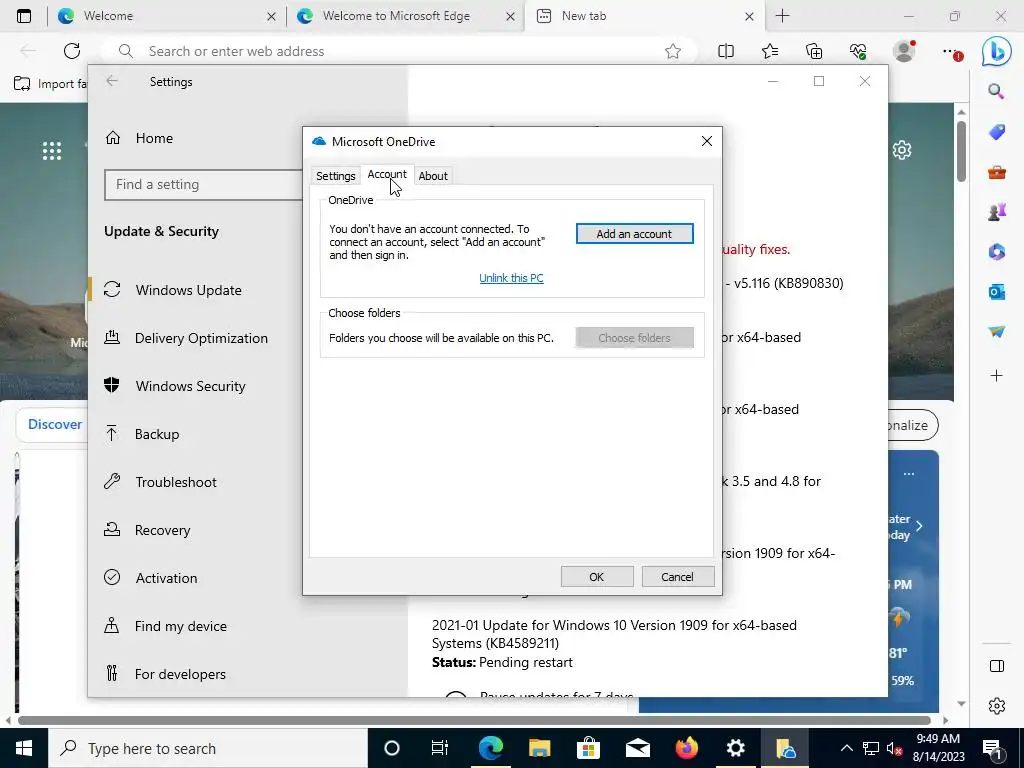Image resolution: width=1024 pixels, height=768 pixels.
Task: Open a new Edge tab with plus
Action: click(x=782, y=16)
